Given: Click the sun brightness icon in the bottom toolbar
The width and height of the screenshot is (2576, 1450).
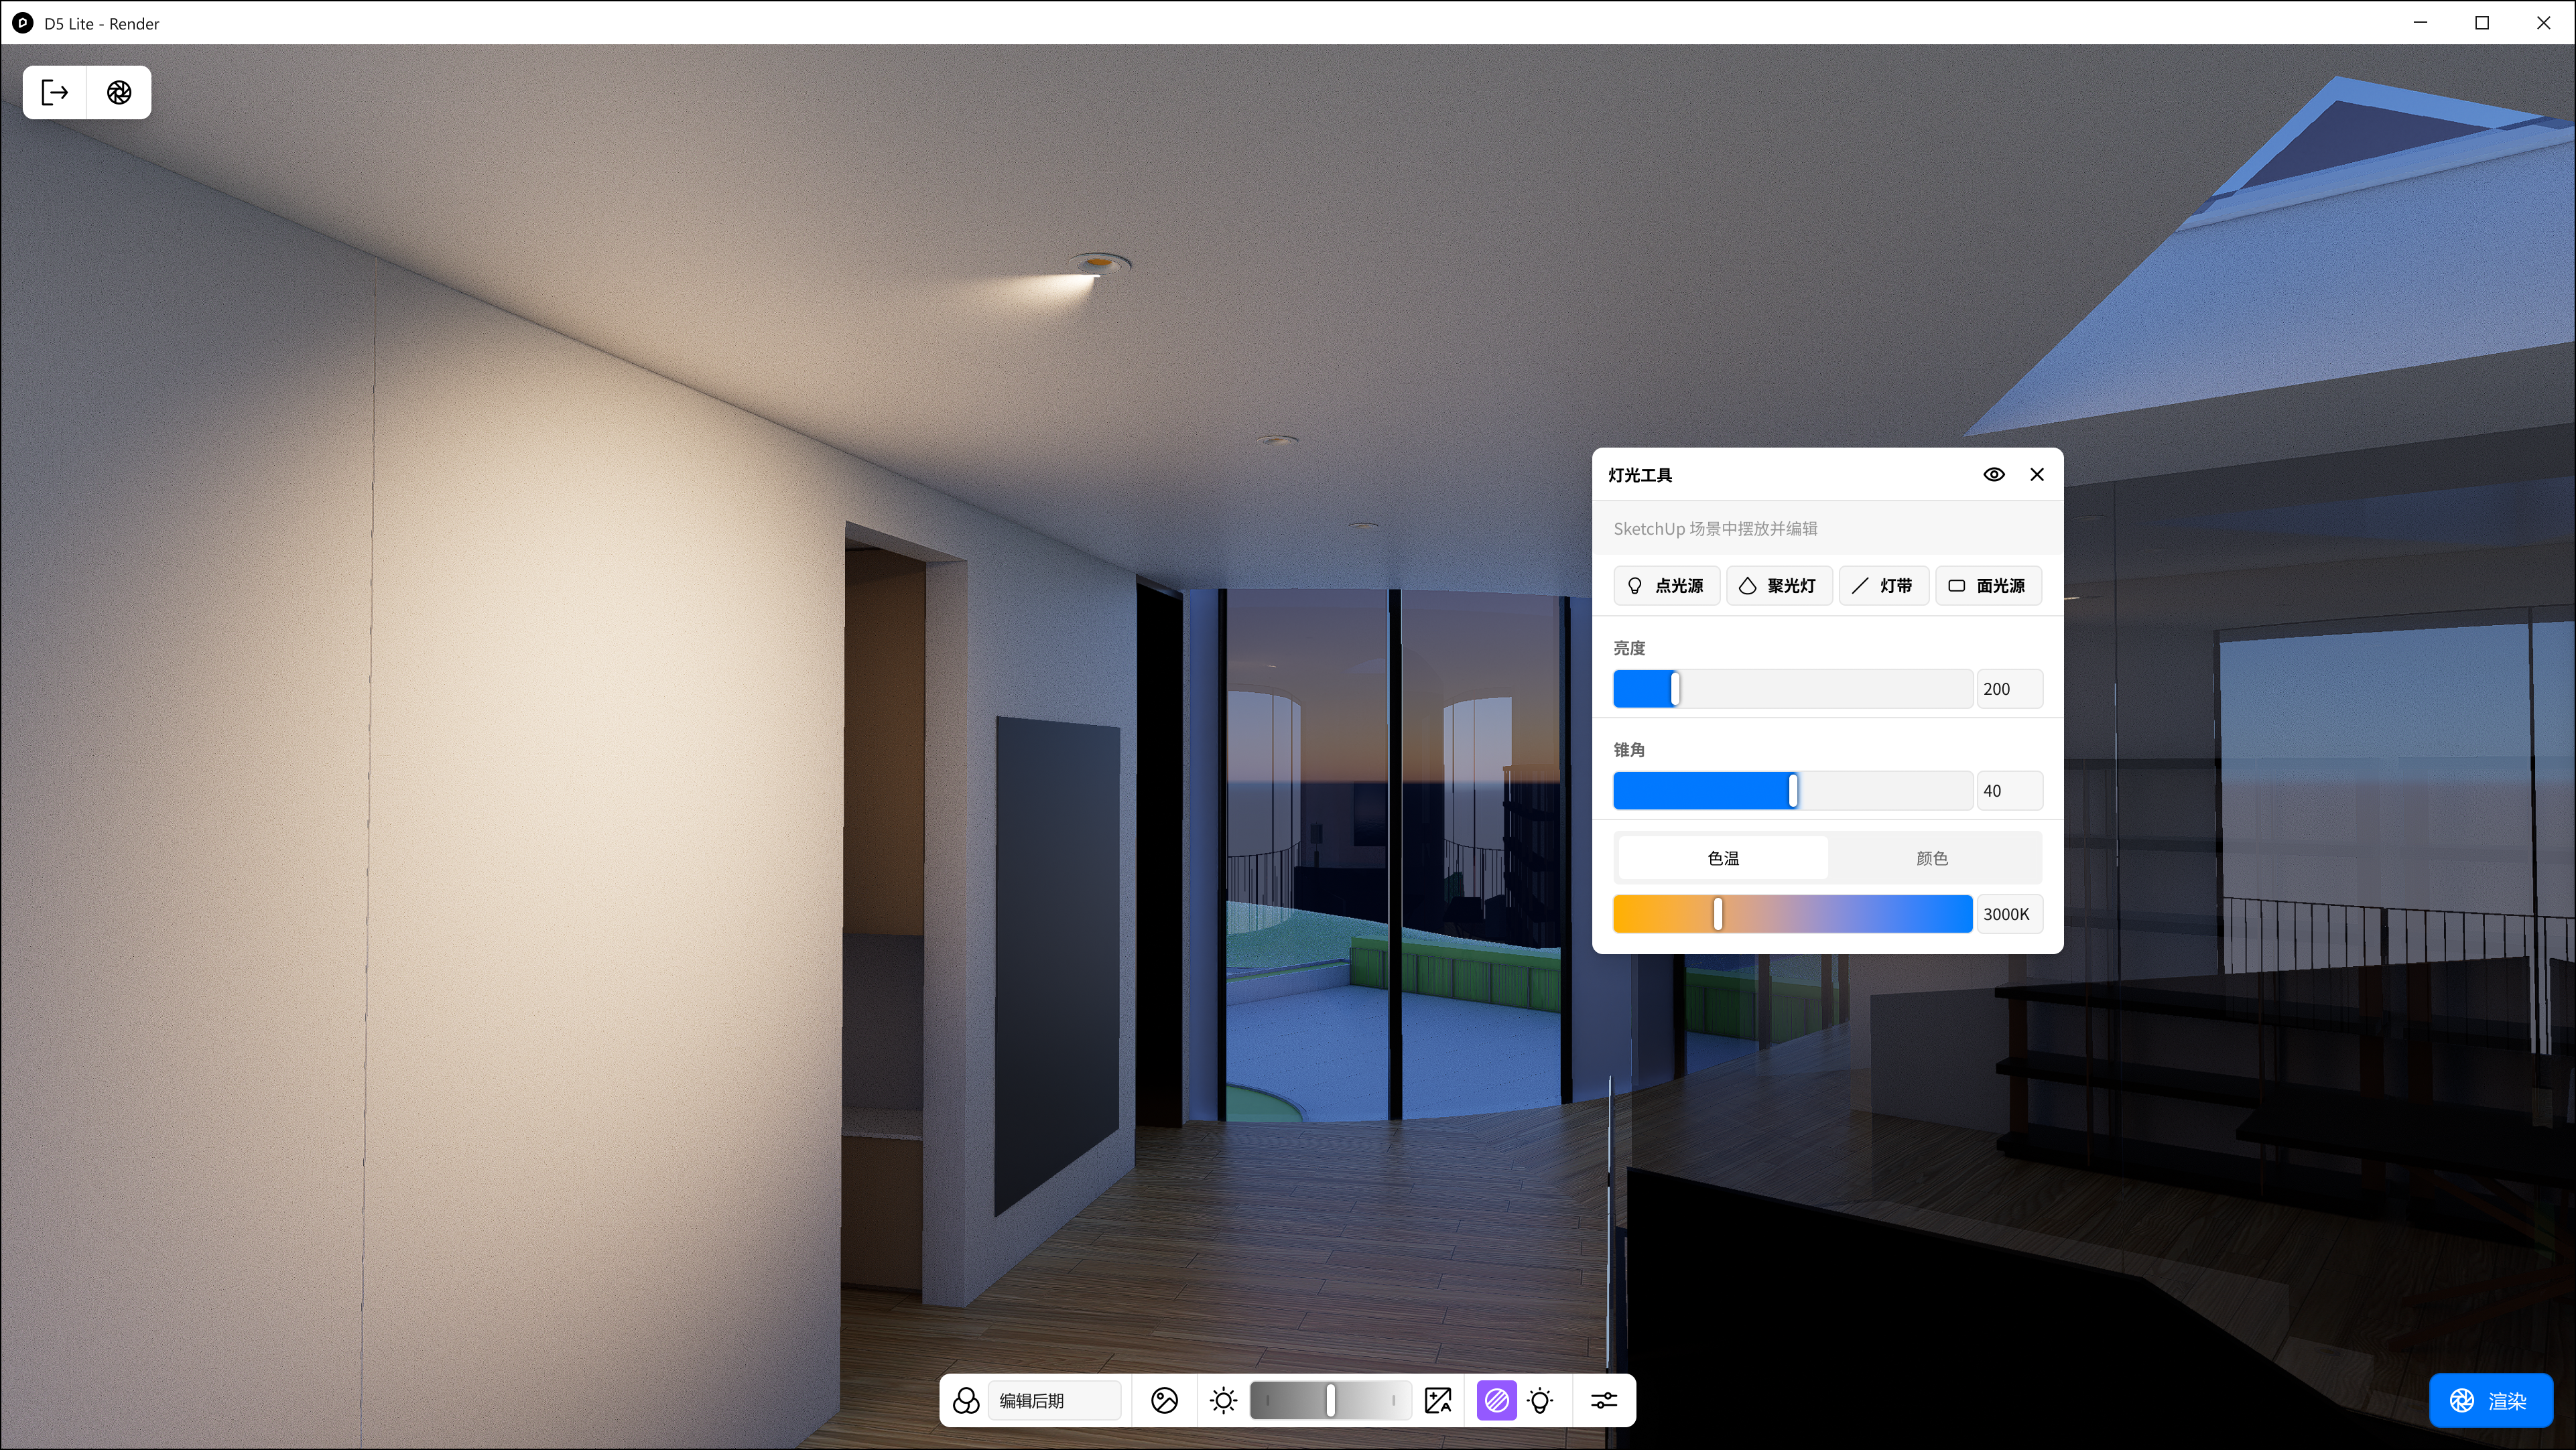Looking at the screenshot, I should click(x=1223, y=1400).
